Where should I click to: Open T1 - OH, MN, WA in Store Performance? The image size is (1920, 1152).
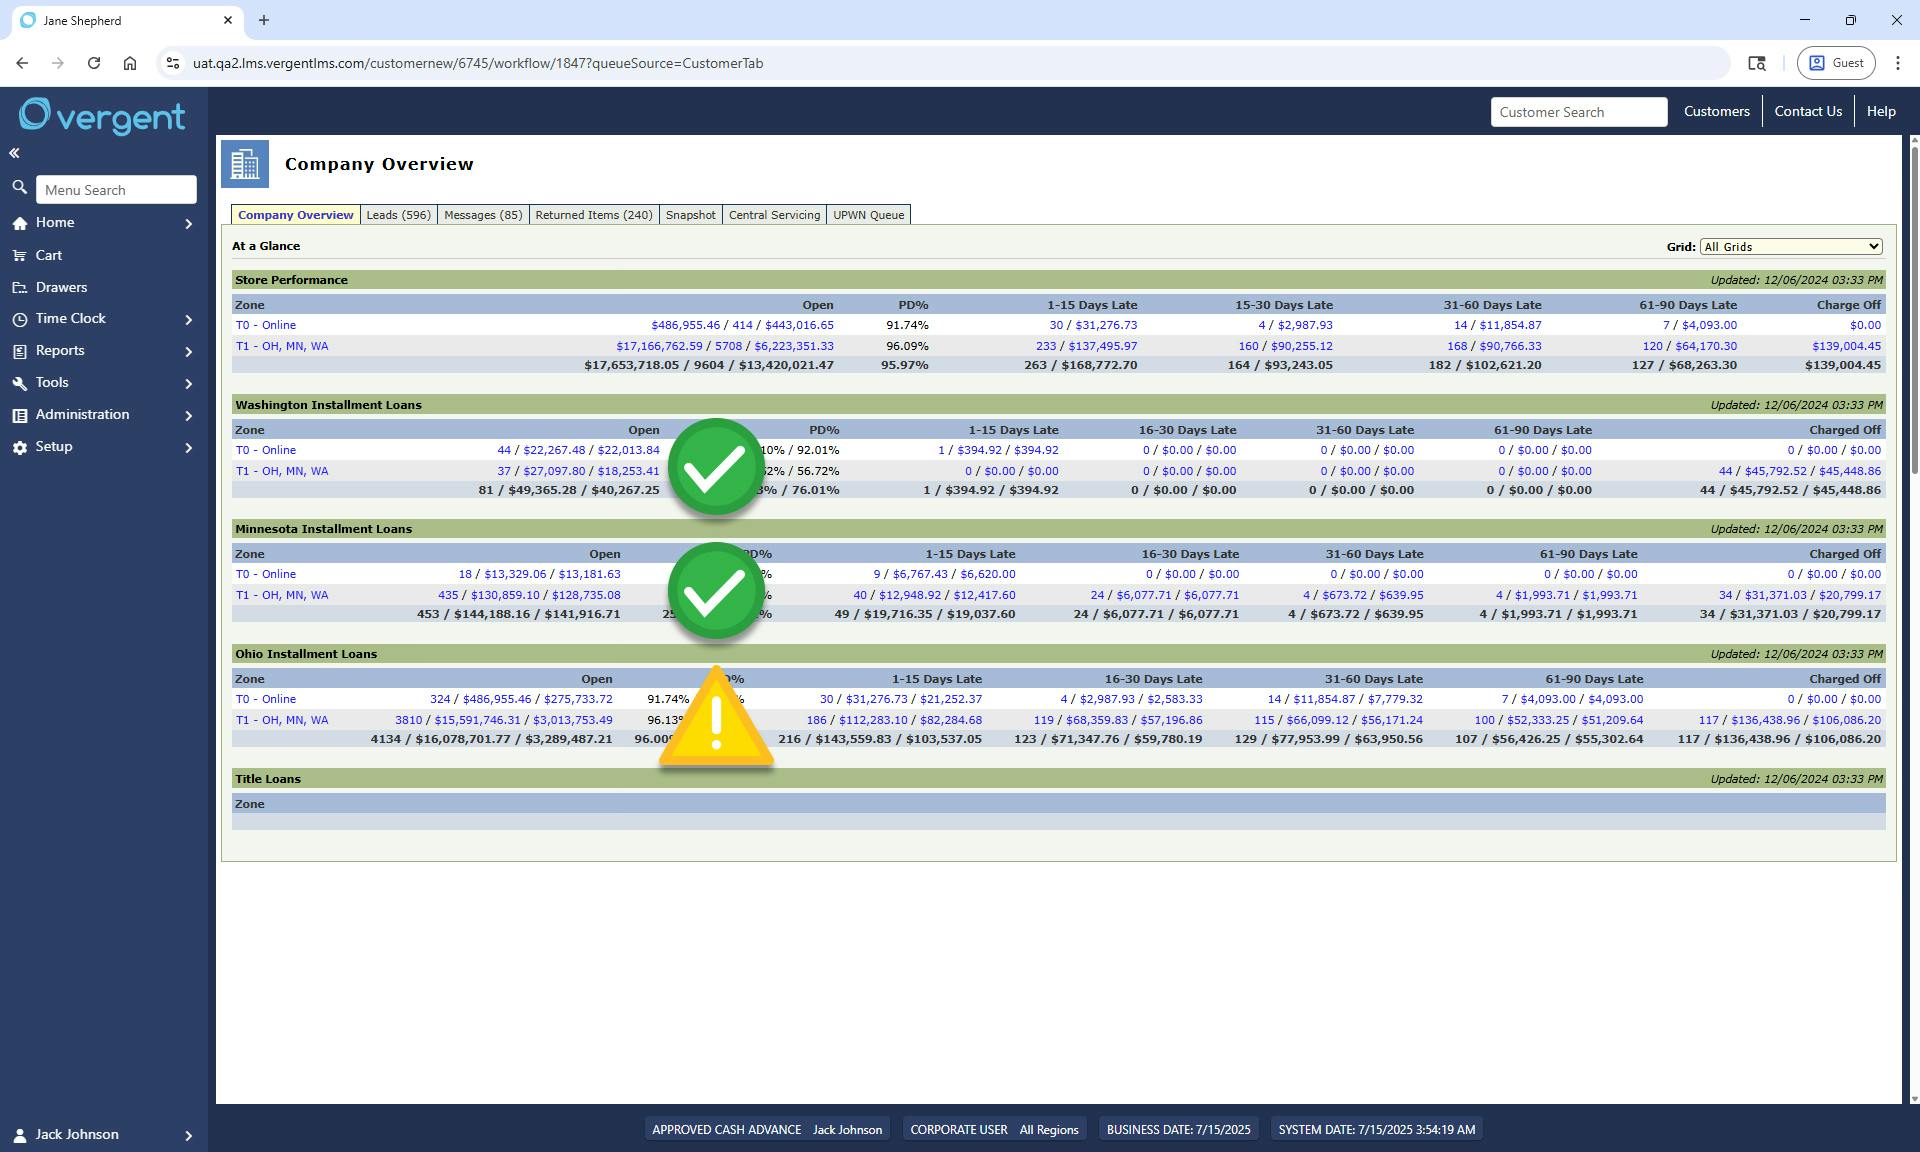[282, 346]
